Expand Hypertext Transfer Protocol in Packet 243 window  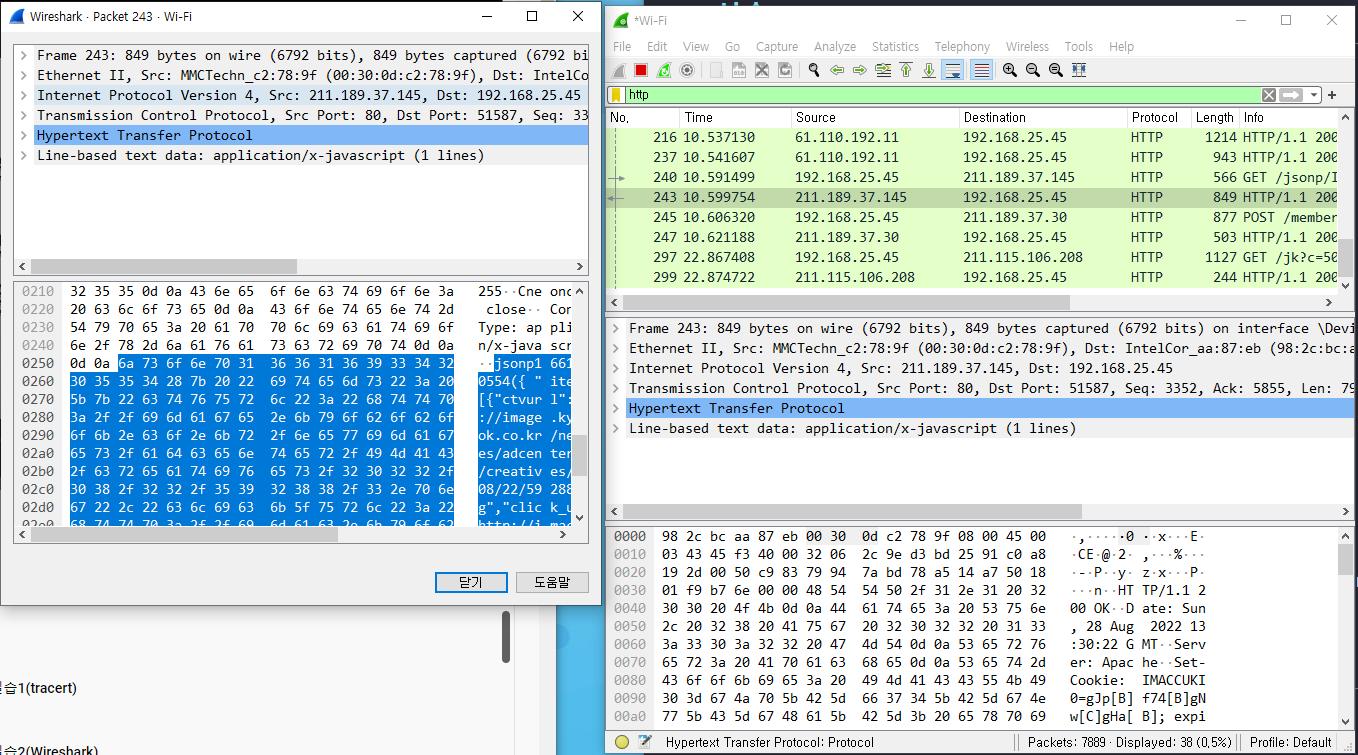point(23,135)
